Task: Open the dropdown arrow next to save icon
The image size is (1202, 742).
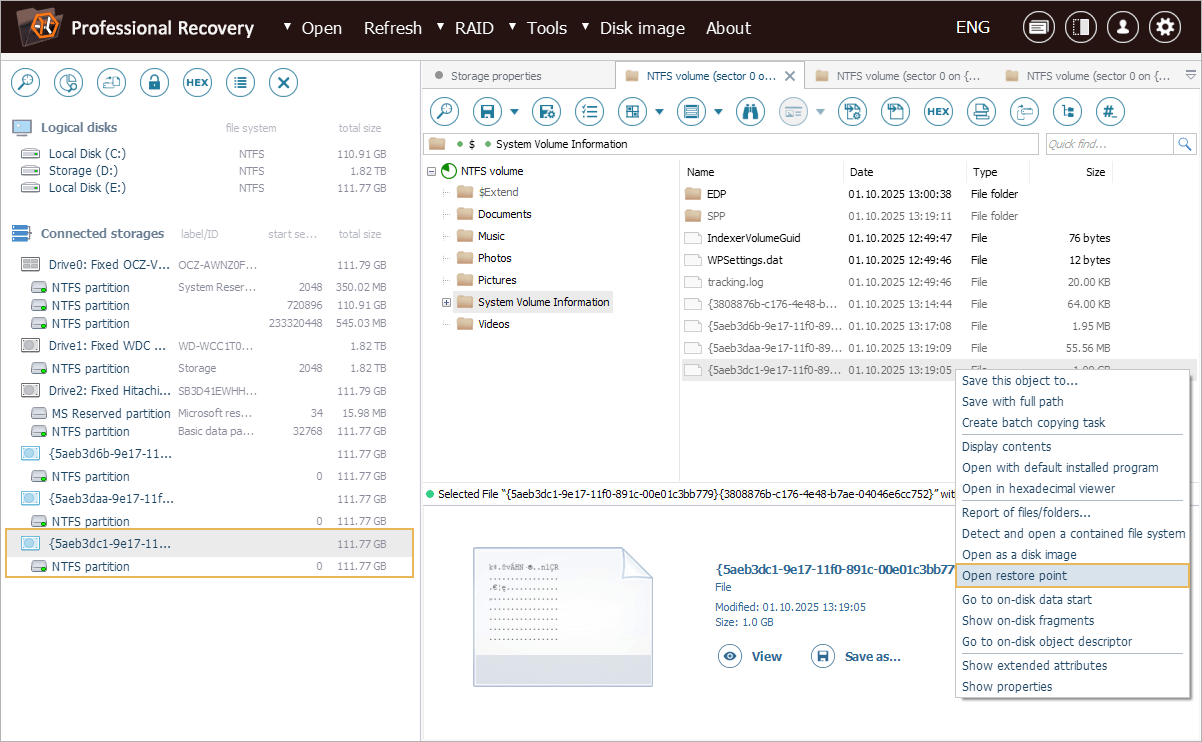Action: [514, 112]
